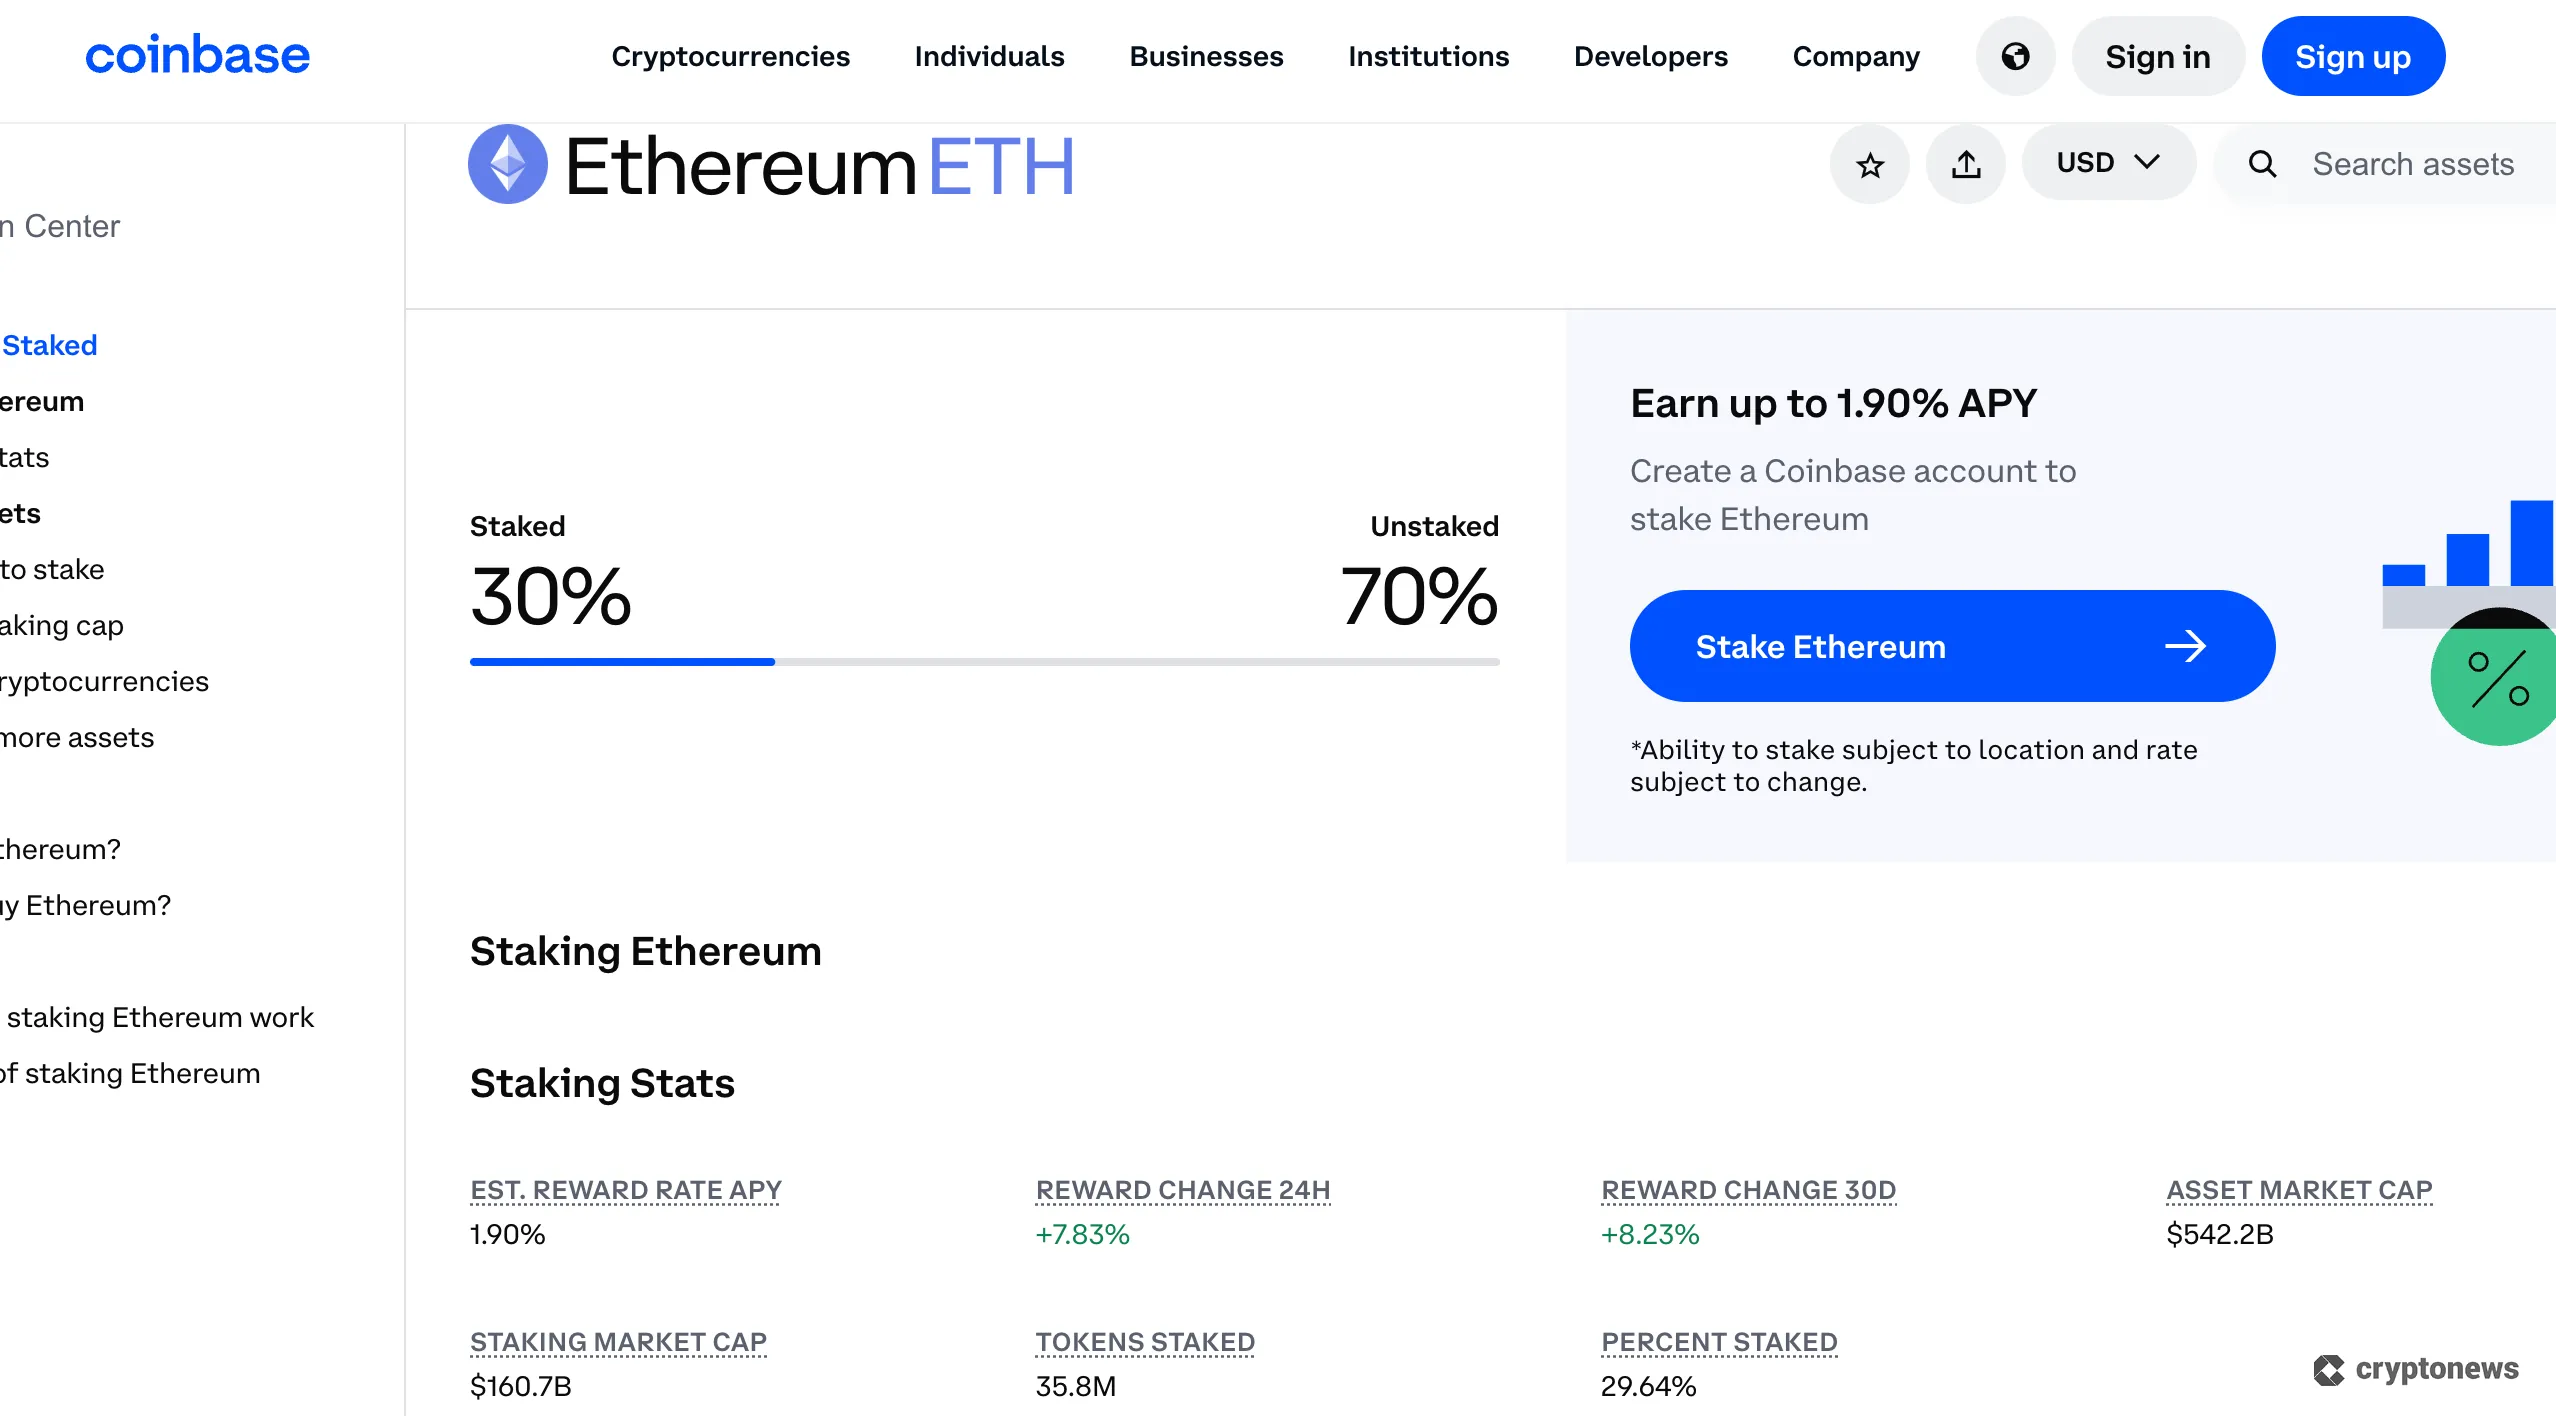Click the Sign in button
The image size is (2556, 1416).
(x=2158, y=56)
